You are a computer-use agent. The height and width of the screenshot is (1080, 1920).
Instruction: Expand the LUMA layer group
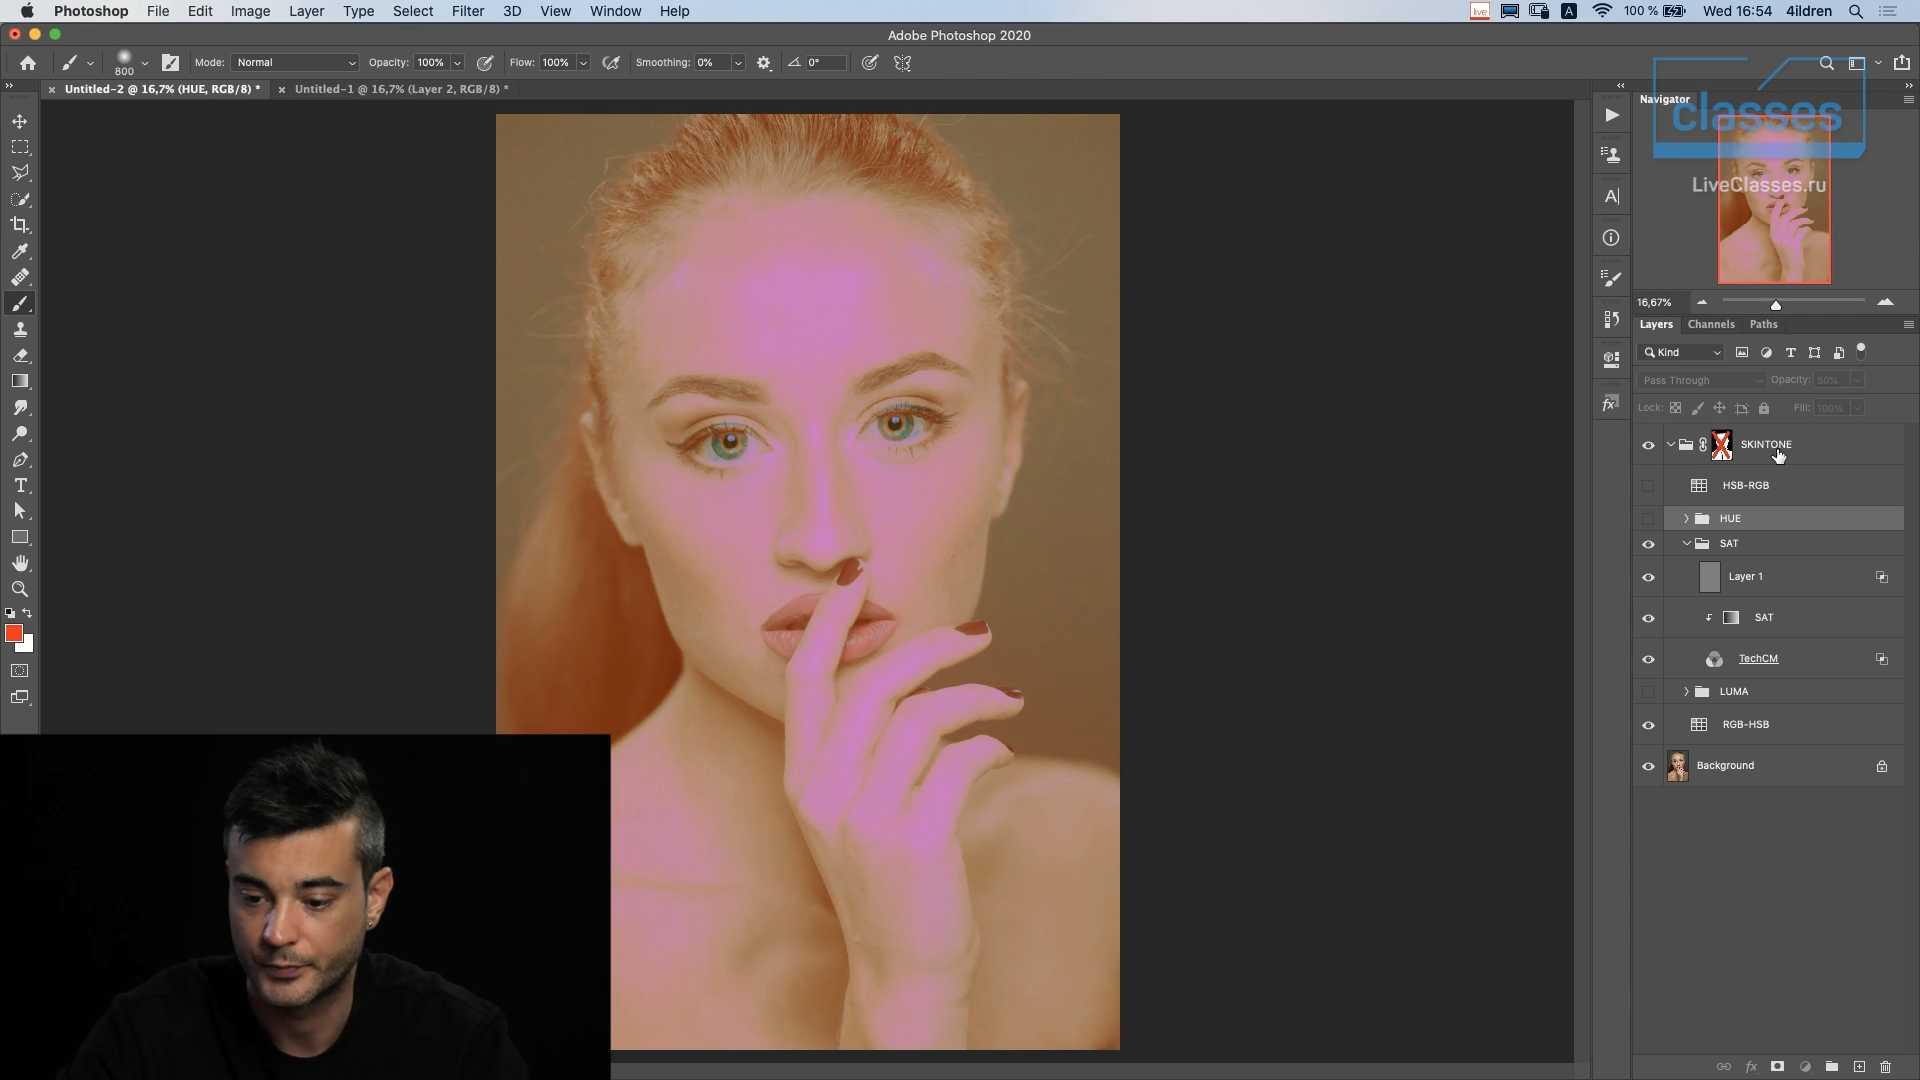(1686, 692)
